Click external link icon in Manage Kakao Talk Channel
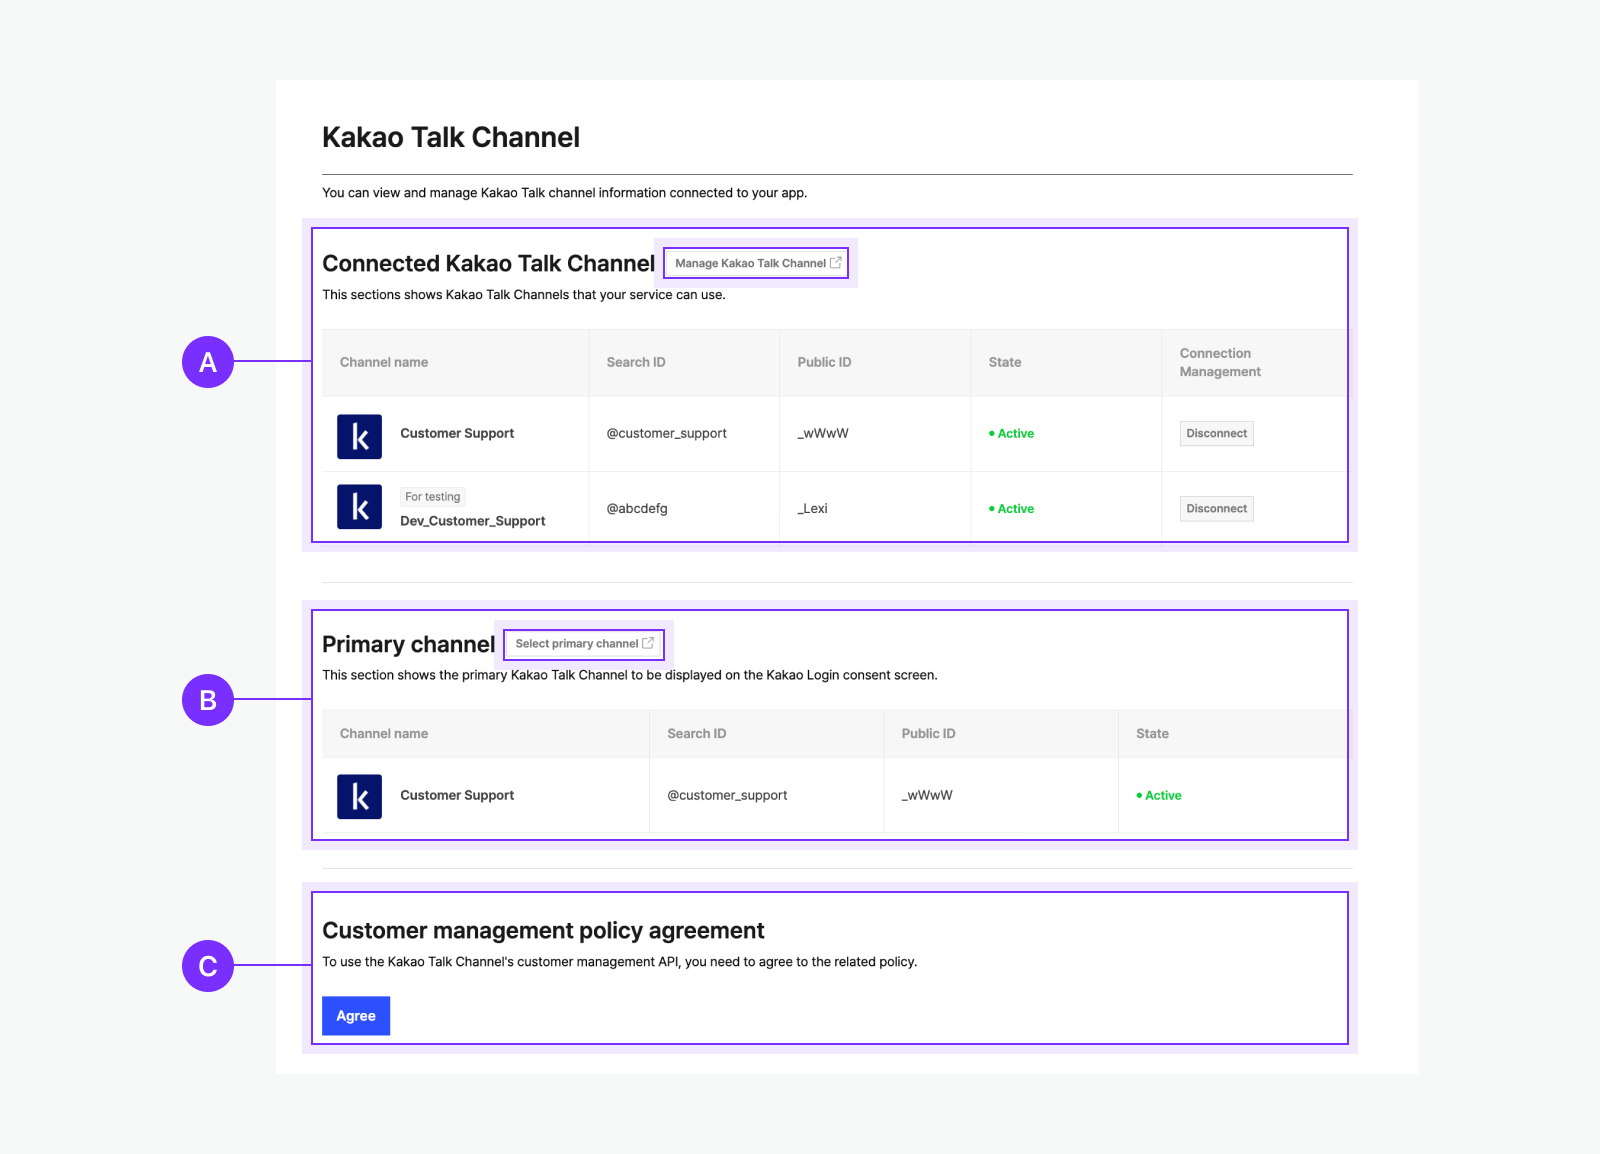The width and height of the screenshot is (1600, 1154). [x=836, y=263]
